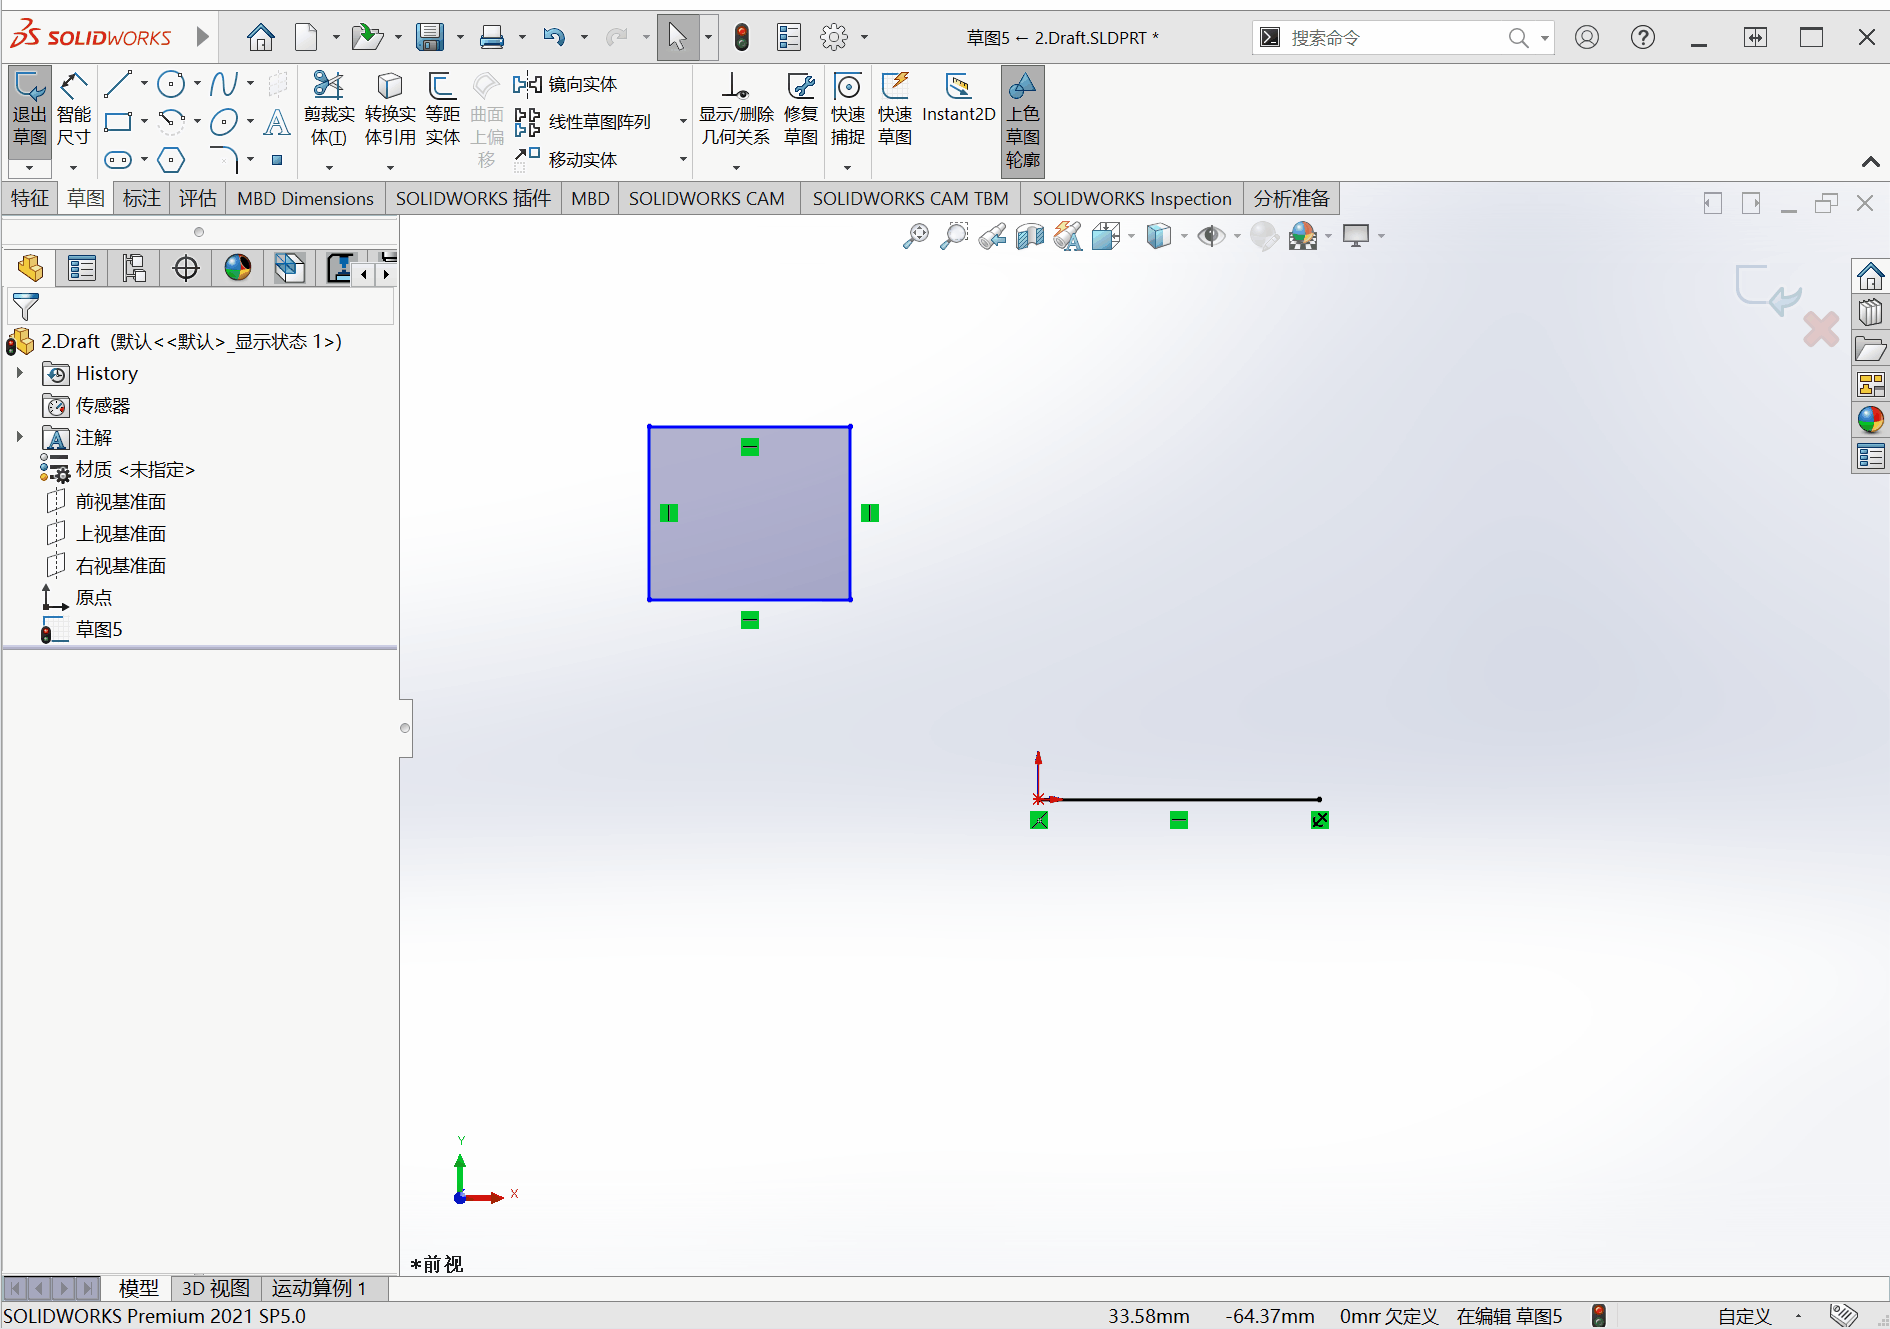Click the Save icon in top toolbar
Viewport: 1890px width, 1329px height.
pos(430,38)
